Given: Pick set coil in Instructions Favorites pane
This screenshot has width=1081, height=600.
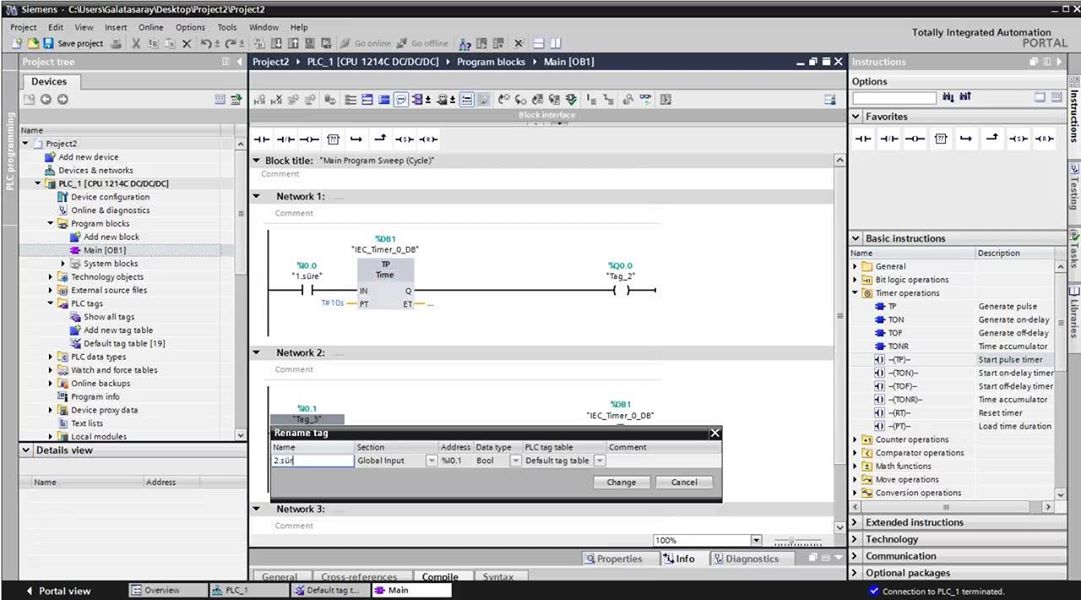Looking at the screenshot, I should [1018, 139].
